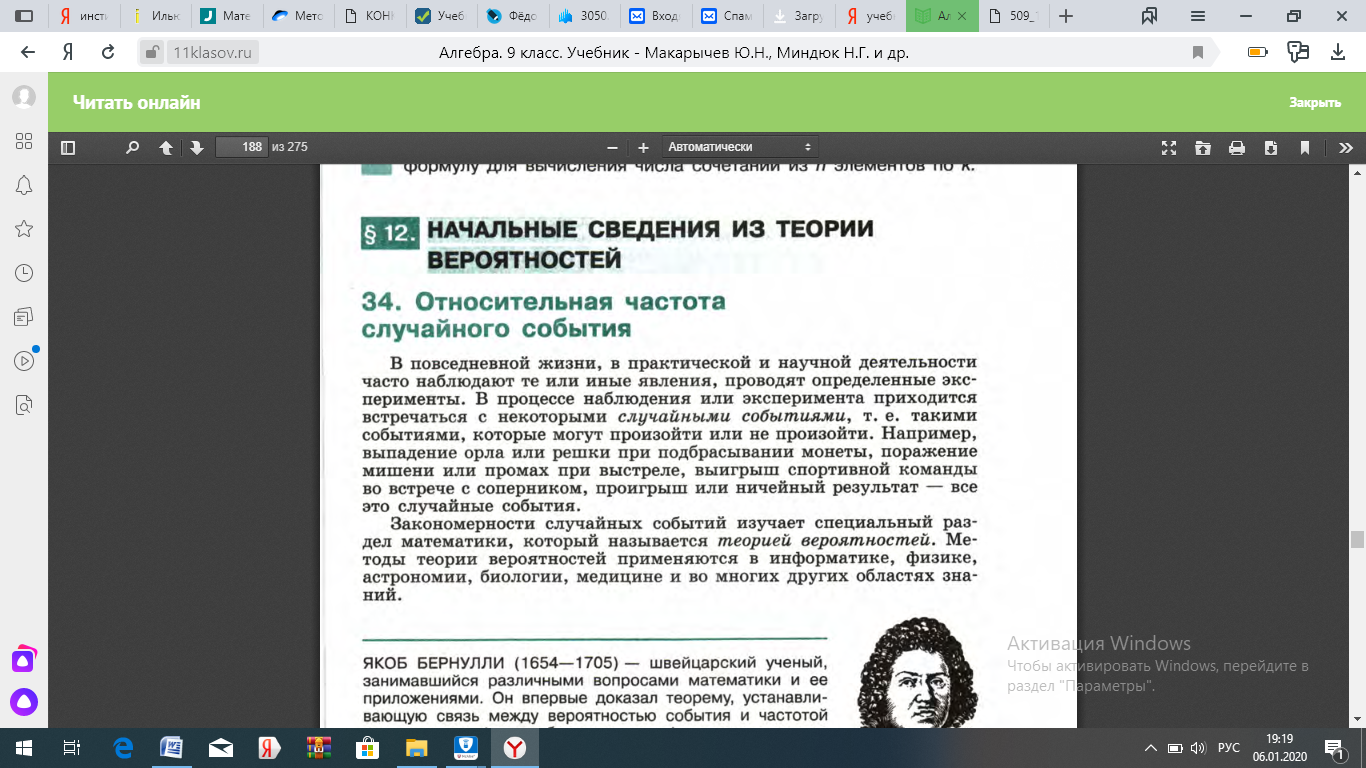Open the Автоматически zoom dropdown
Viewport: 1366px width, 768px height.
tap(740, 147)
